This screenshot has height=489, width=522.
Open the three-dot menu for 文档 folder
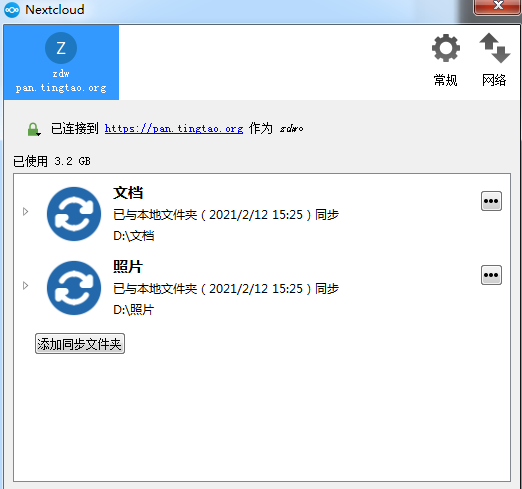[491, 201]
